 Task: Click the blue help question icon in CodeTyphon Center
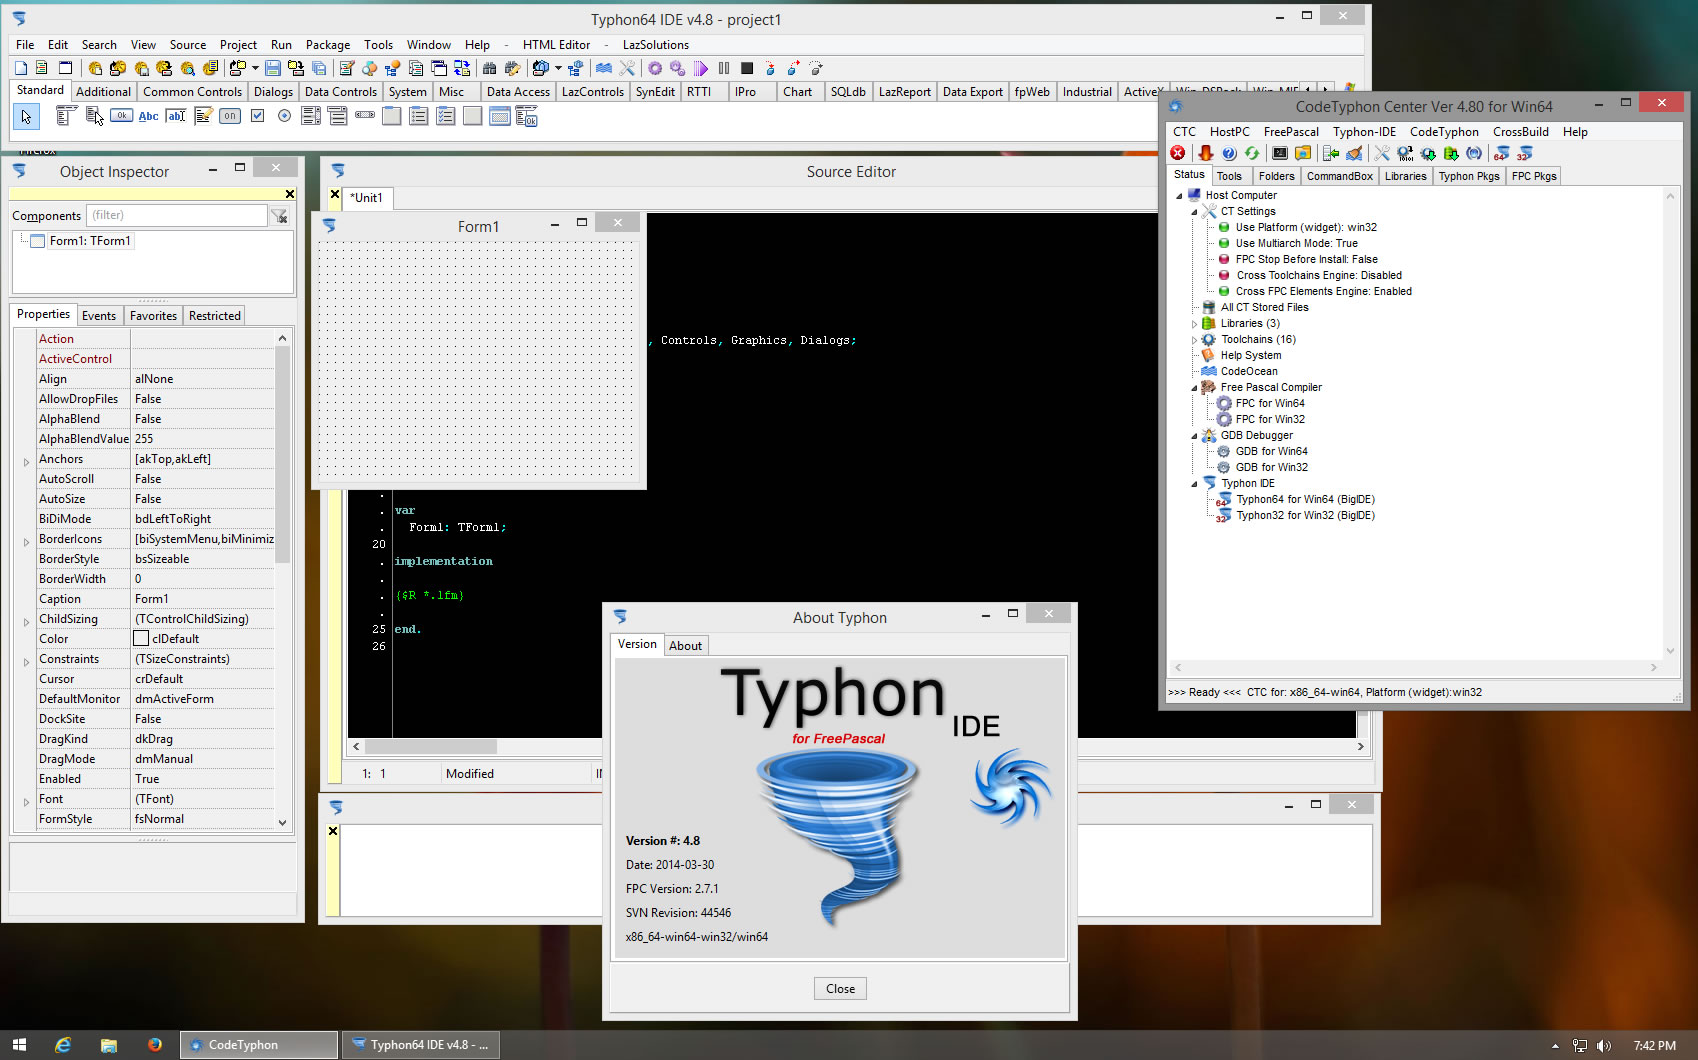(x=1229, y=153)
